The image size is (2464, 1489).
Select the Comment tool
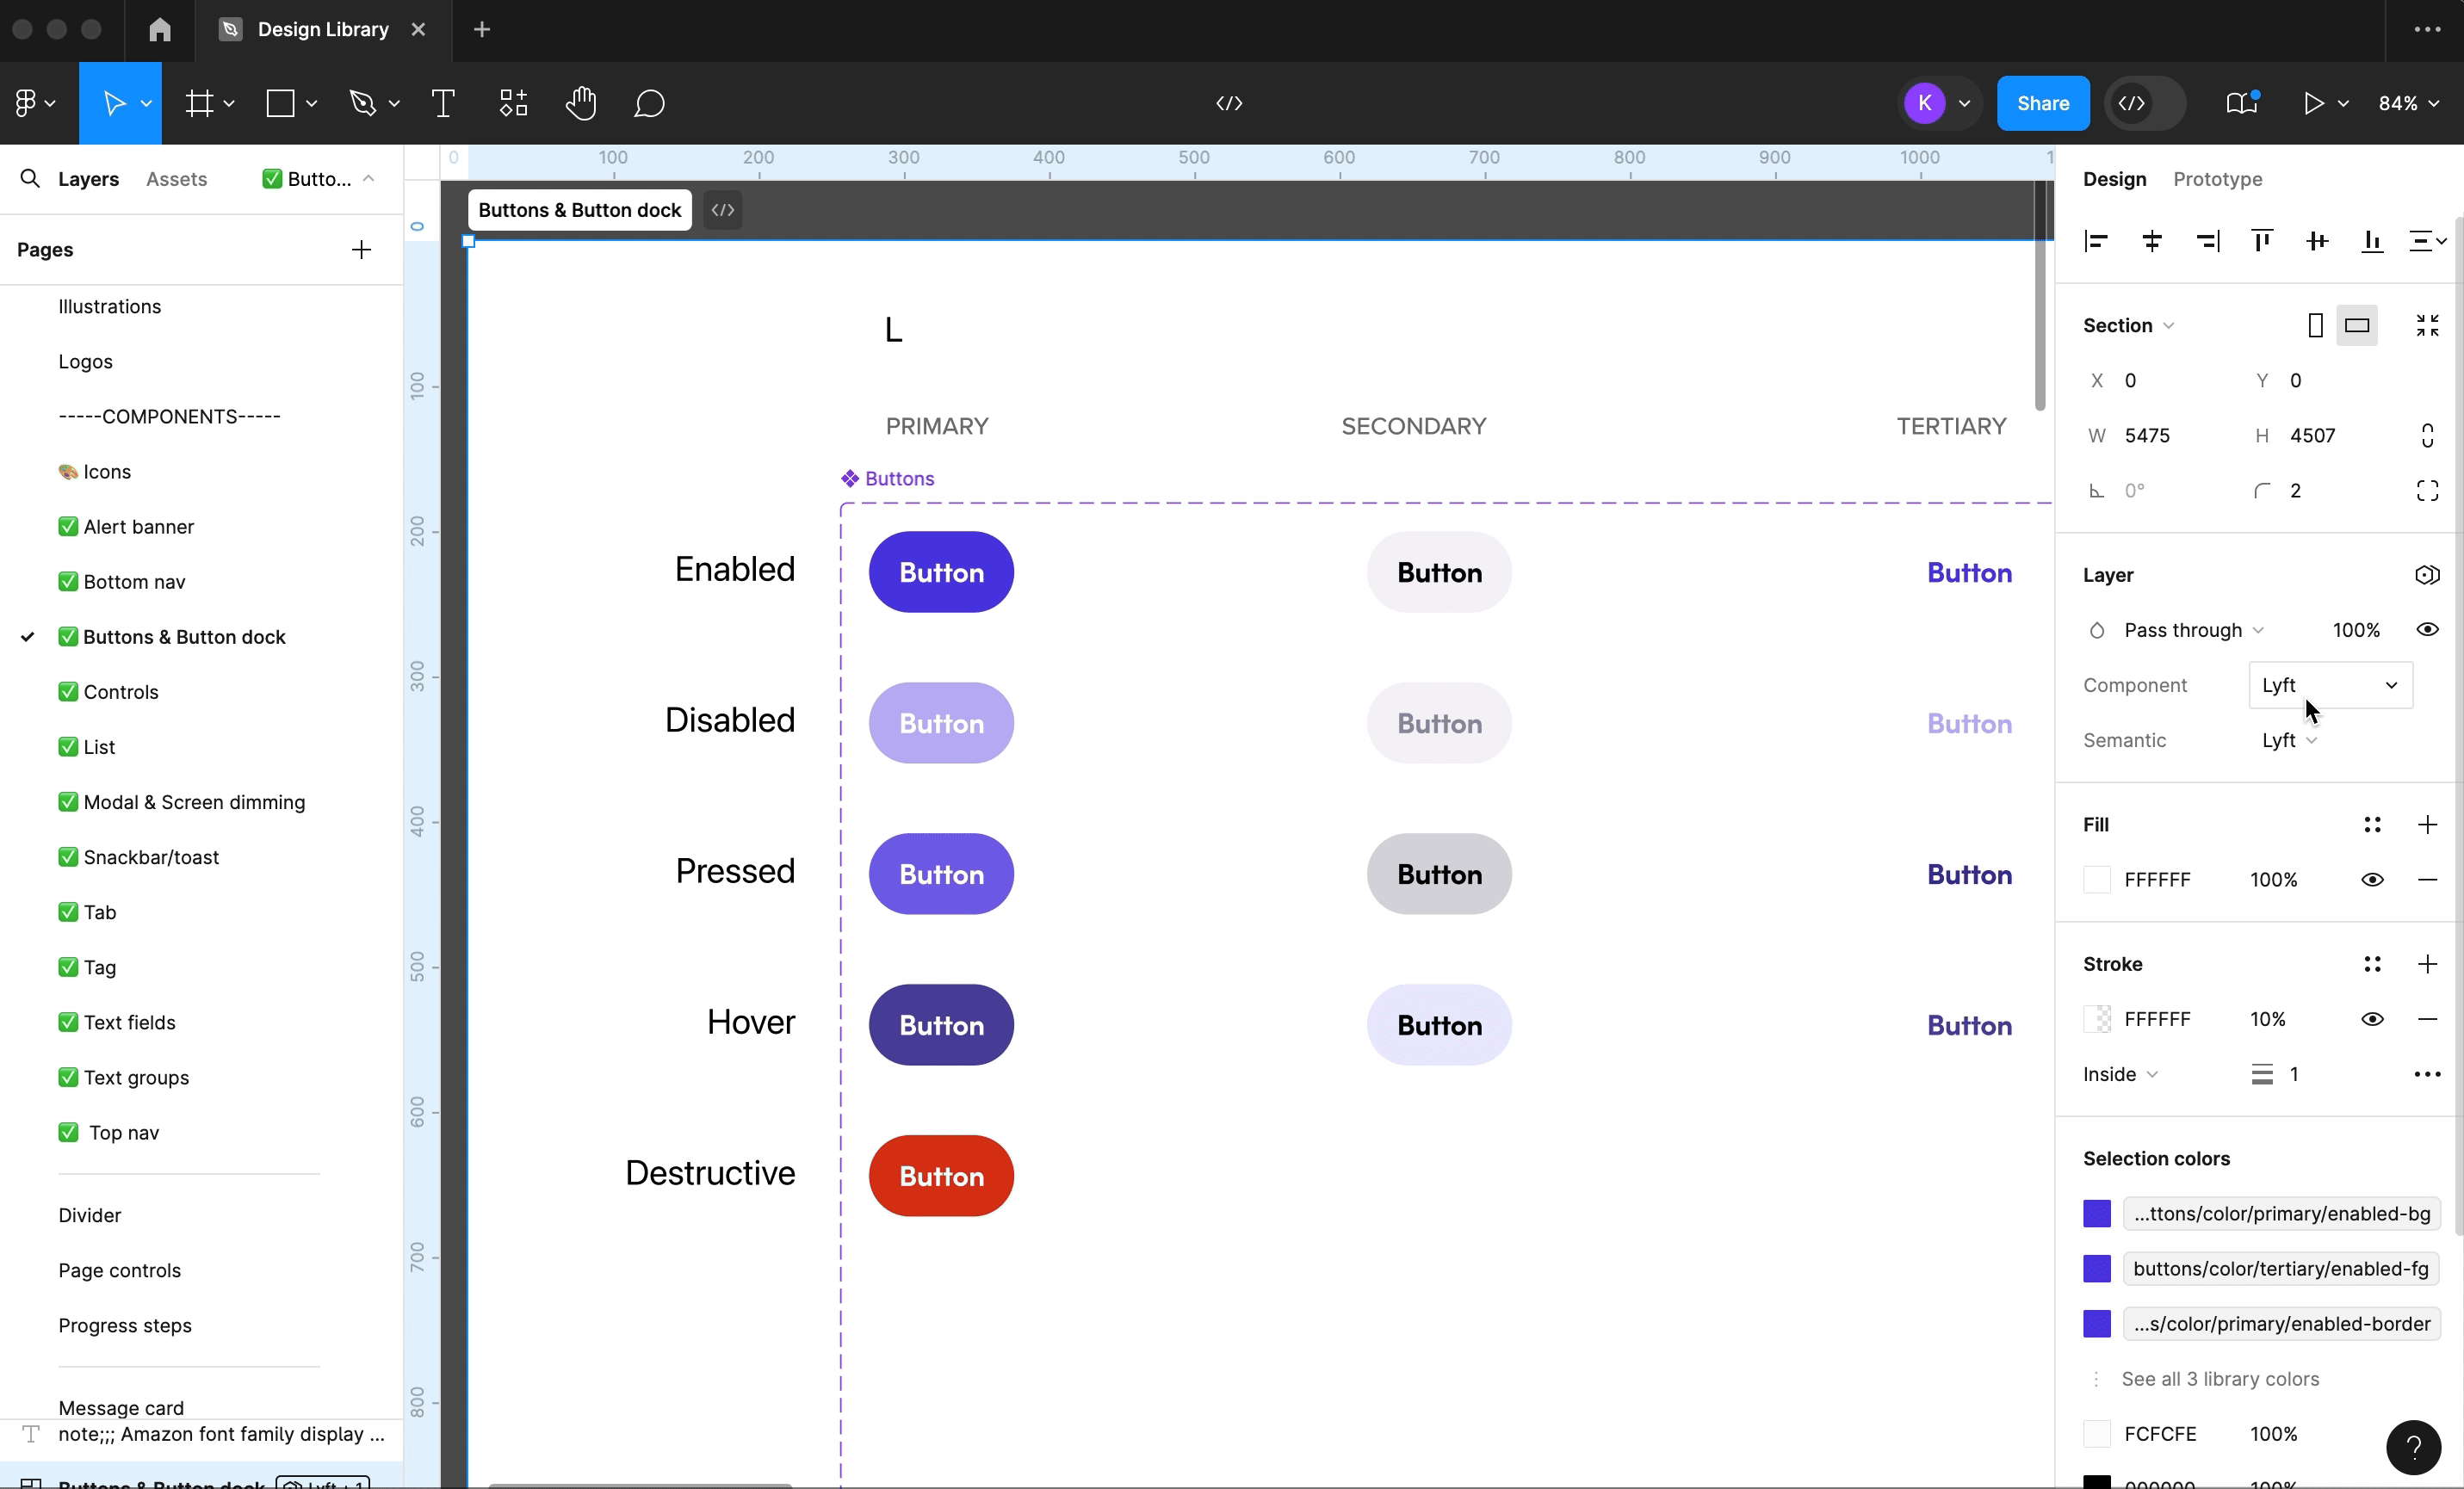tap(649, 103)
